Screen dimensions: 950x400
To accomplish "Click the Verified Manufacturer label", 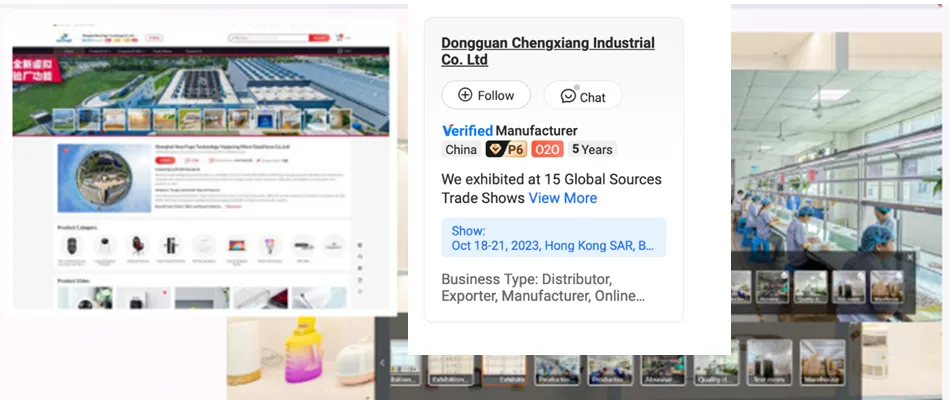I will pos(510,130).
